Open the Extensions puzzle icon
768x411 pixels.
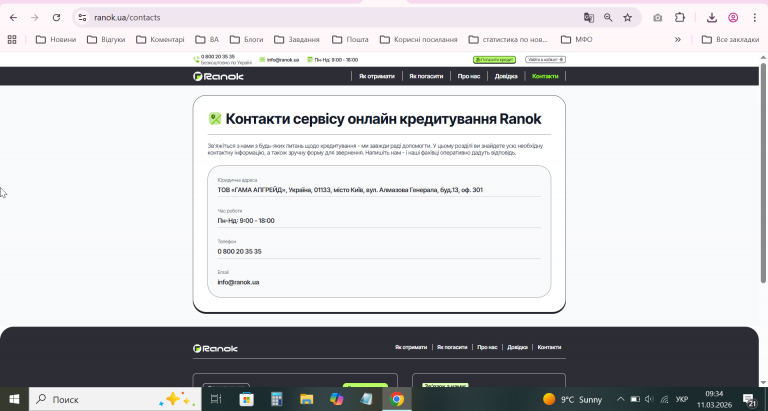tap(680, 18)
